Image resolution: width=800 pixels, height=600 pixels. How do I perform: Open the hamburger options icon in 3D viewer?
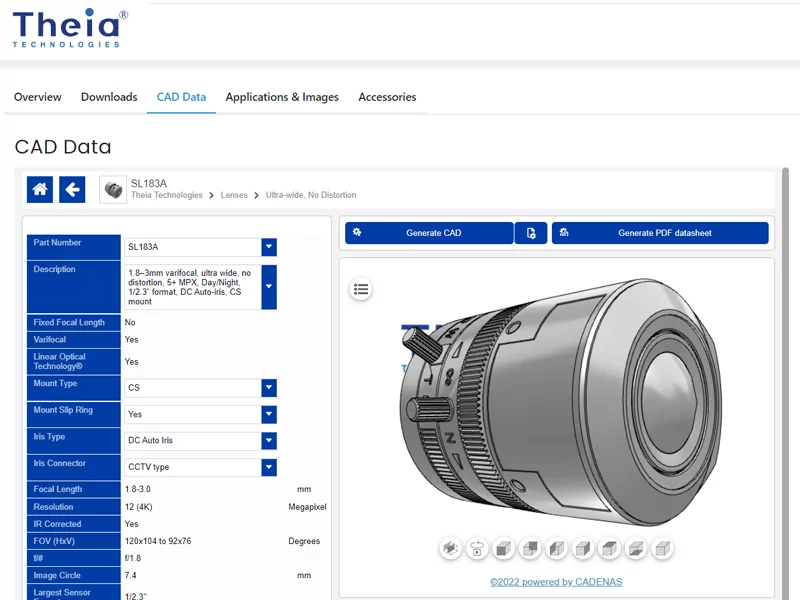[x=360, y=289]
